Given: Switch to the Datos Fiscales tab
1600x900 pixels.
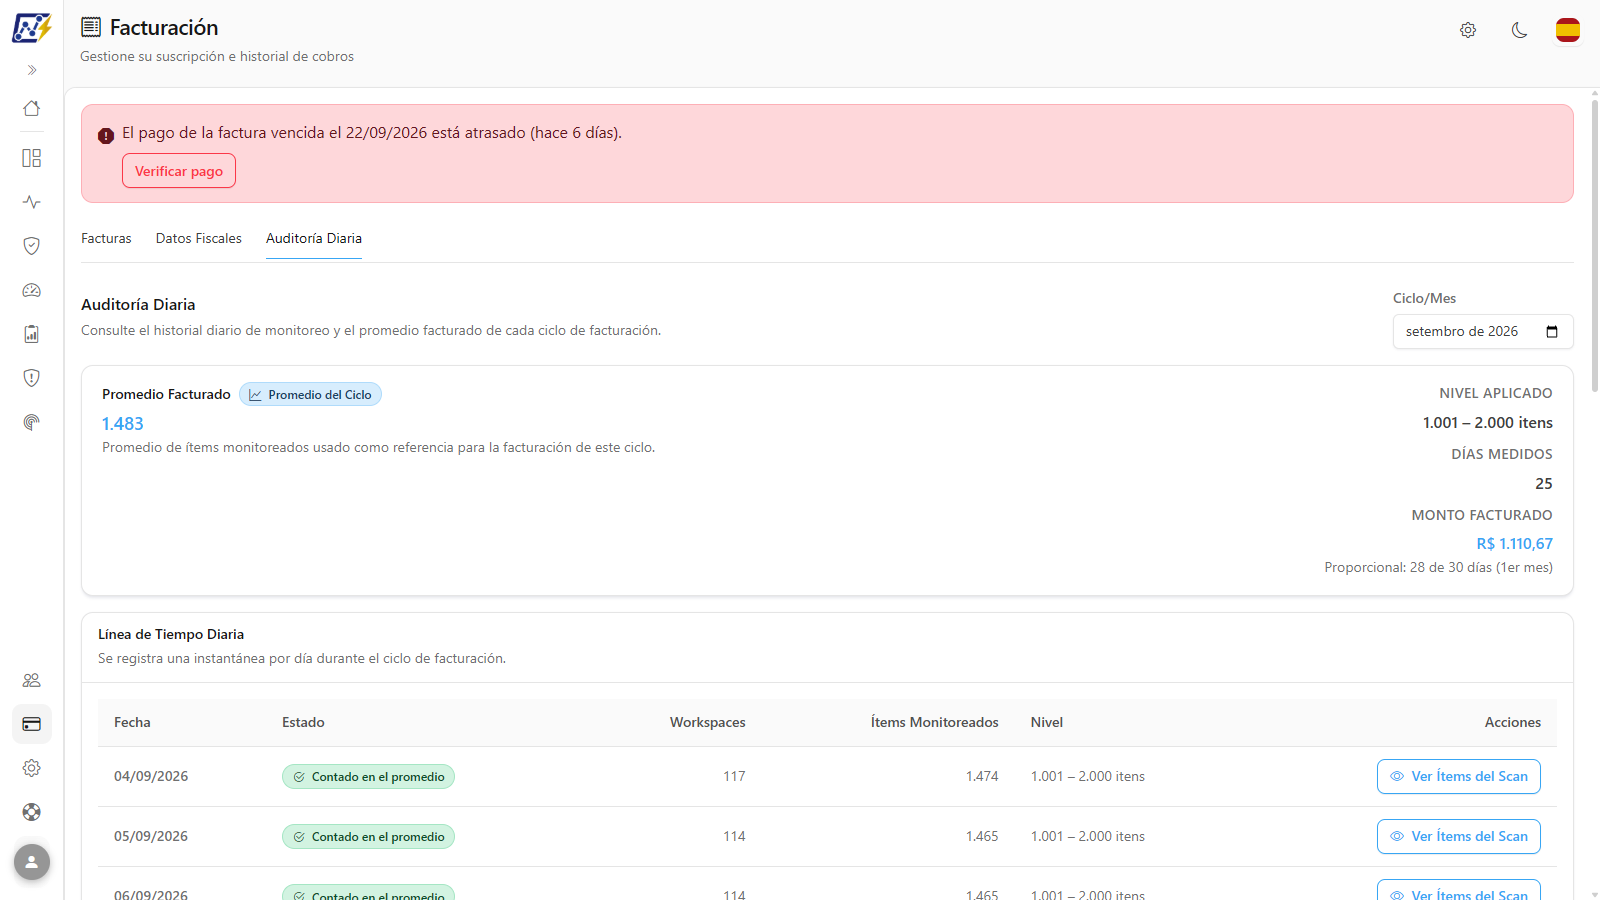Looking at the screenshot, I should tap(199, 238).
